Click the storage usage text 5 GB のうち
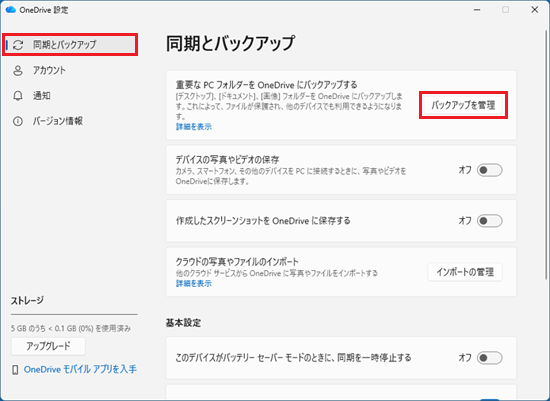 71,328
